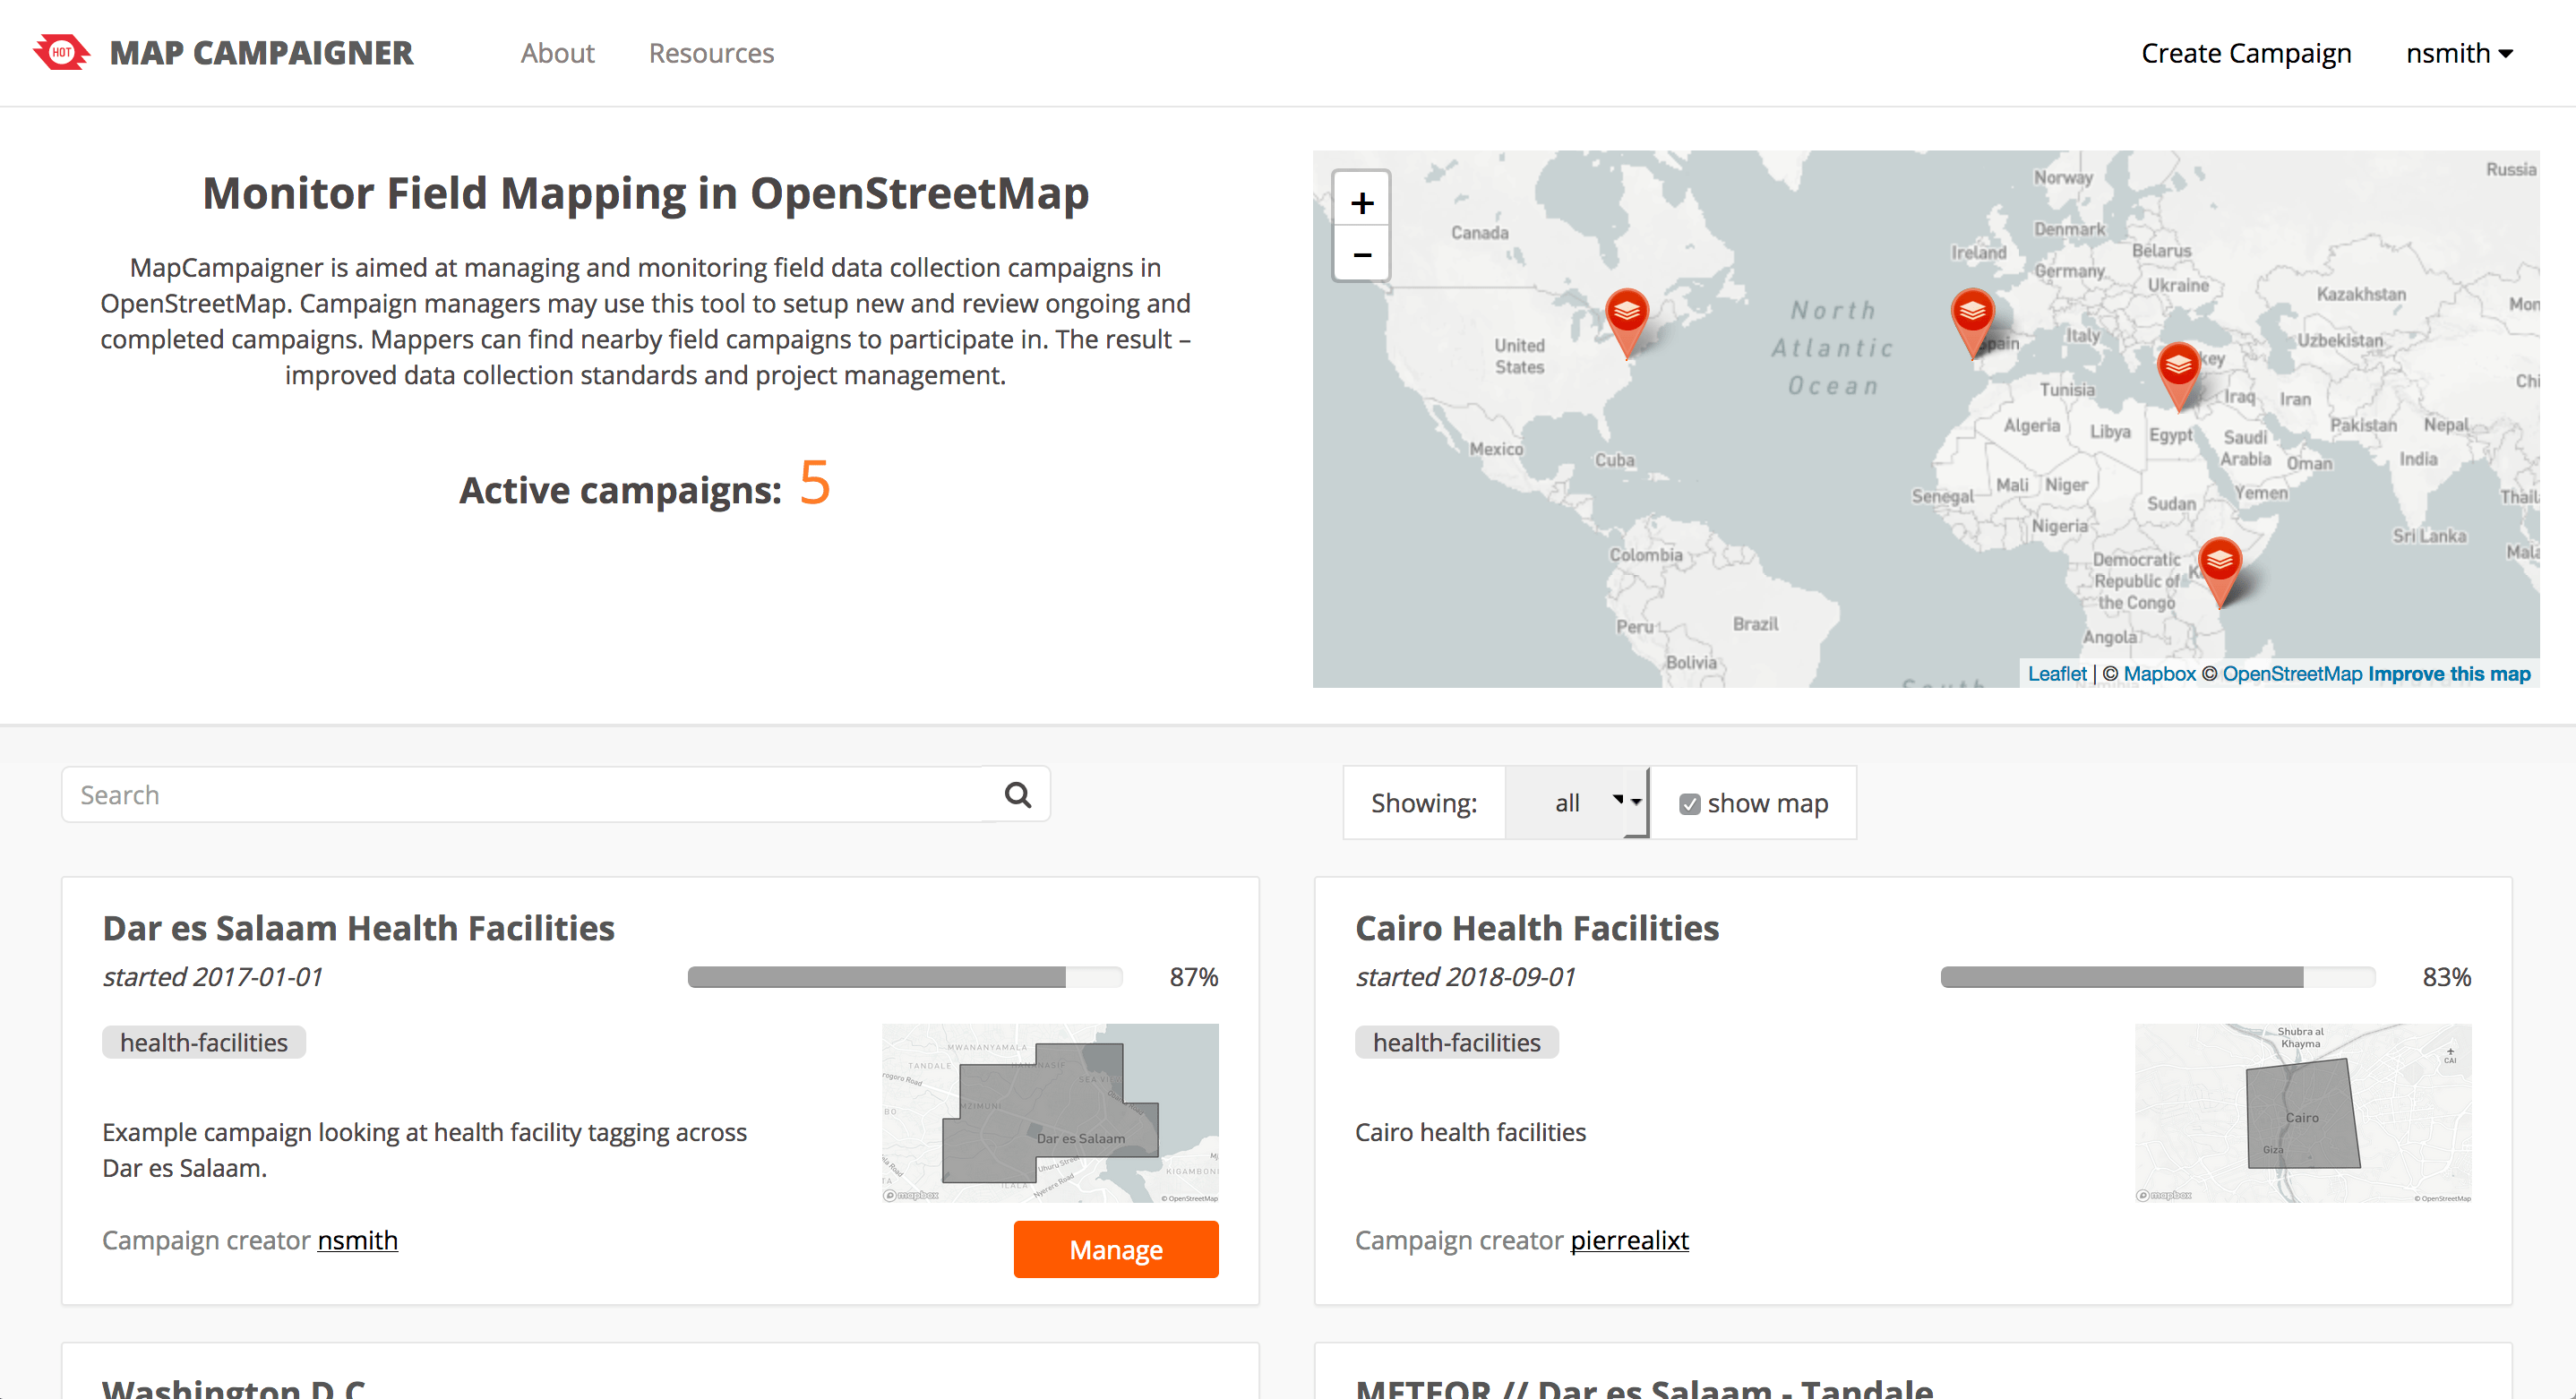2576x1399 pixels.
Task: Select the map marker over the United States
Action: 1627,322
